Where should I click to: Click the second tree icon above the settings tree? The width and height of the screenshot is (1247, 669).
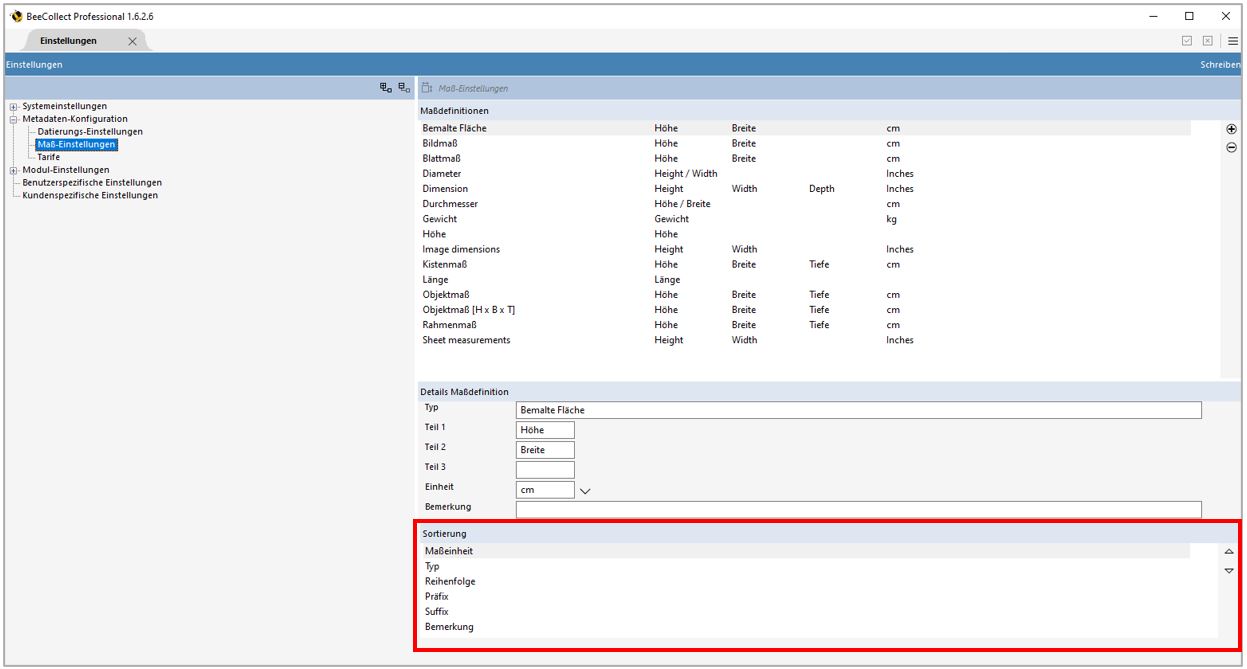[x=403, y=88]
